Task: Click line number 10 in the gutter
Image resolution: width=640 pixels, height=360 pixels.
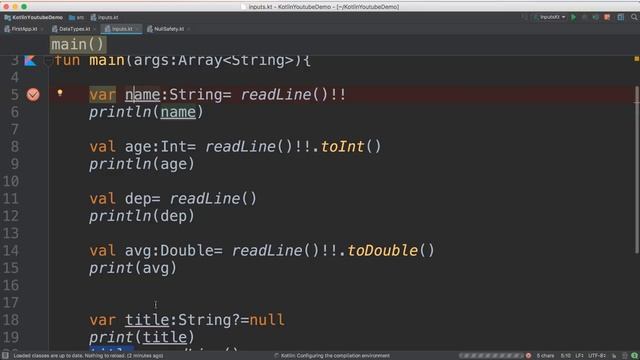Action: tap(11, 181)
